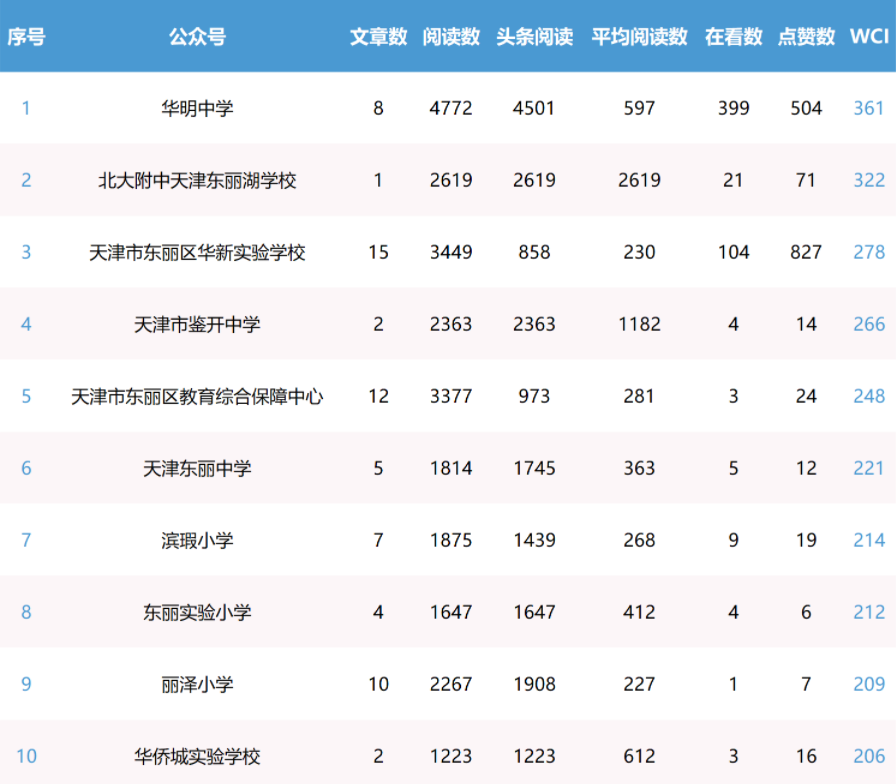896x784 pixels.
Task: Click 阅读数 value 2267
Action: tap(451, 684)
